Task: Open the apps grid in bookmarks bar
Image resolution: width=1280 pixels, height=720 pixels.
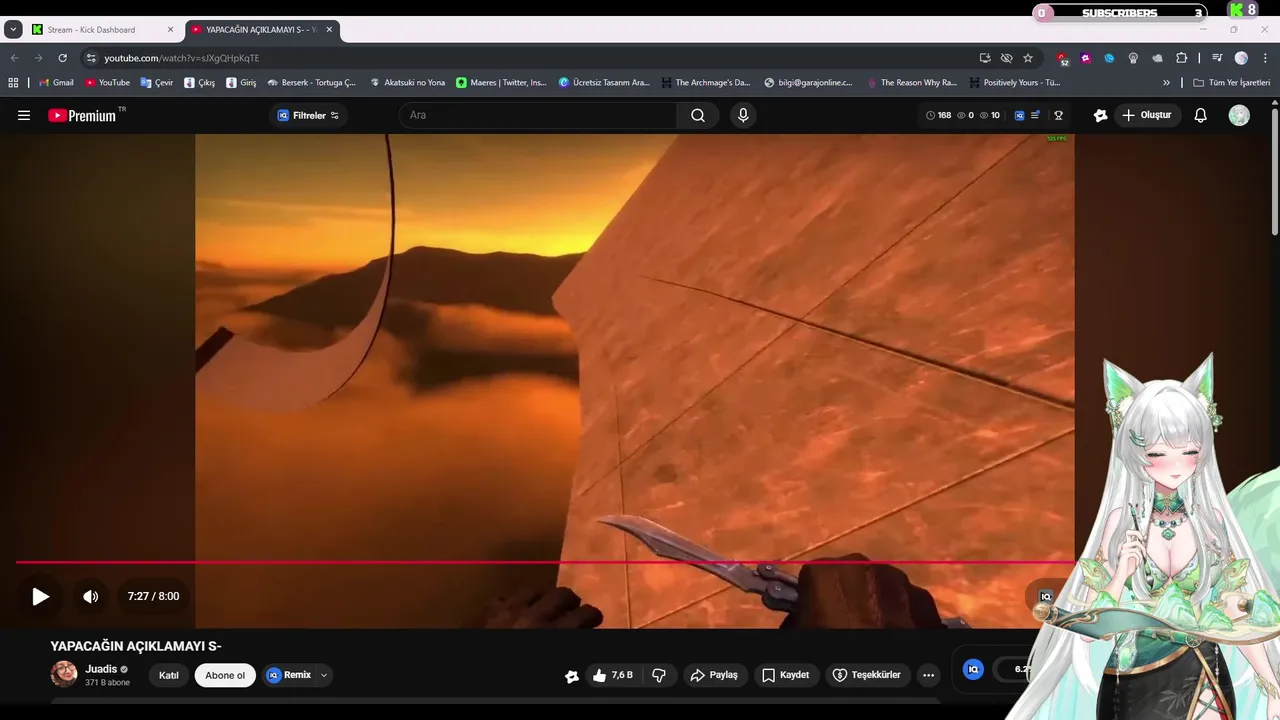Action: pos(14,83)
